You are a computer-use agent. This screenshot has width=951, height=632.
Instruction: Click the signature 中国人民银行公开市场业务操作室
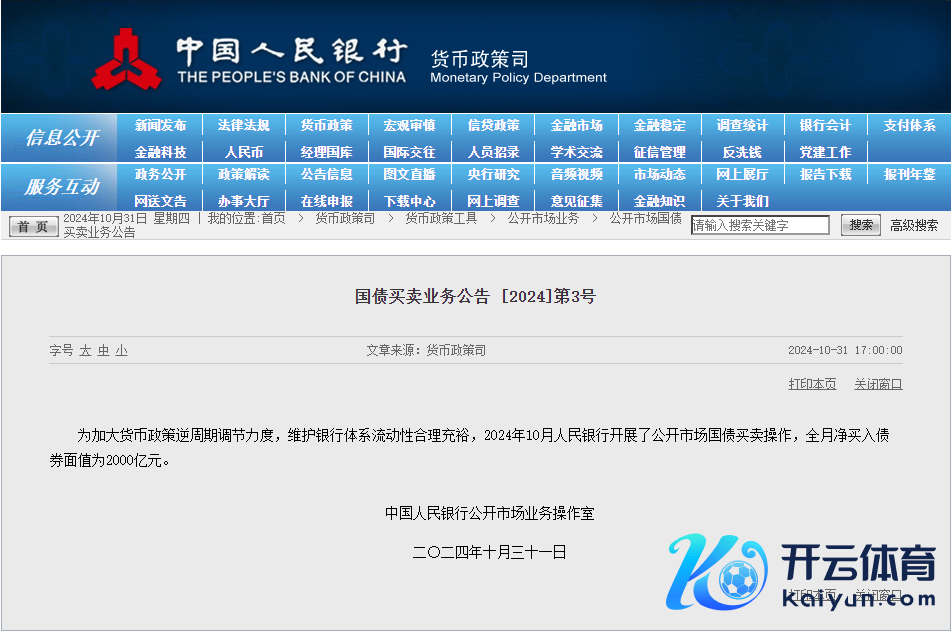click(489, 513)
